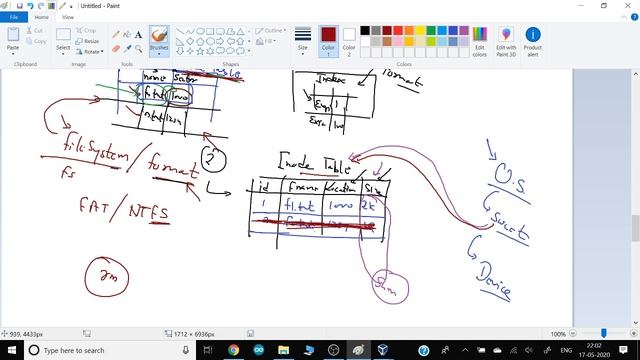Pick the black color swatch

tap(365, 31)
